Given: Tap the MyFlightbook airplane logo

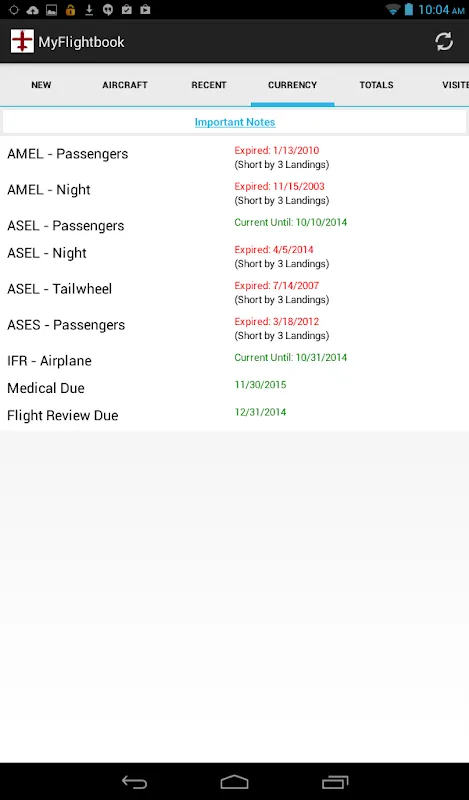Looking at the screenshot, I should point(22,41).
